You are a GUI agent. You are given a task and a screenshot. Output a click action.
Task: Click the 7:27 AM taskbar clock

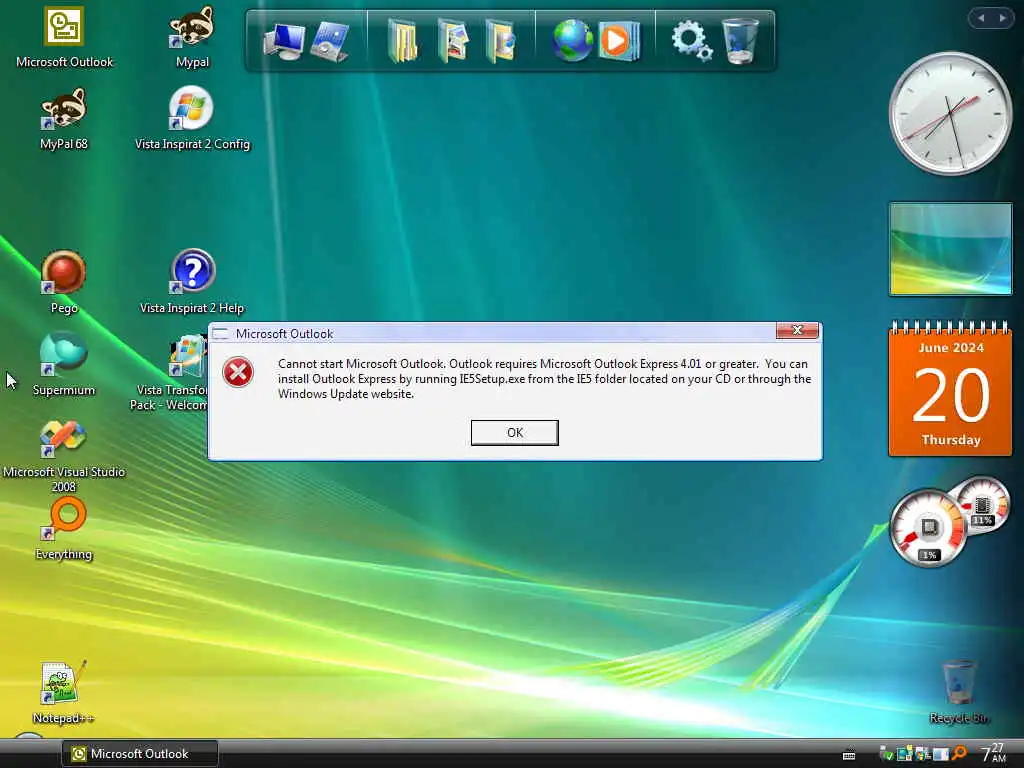993,754
